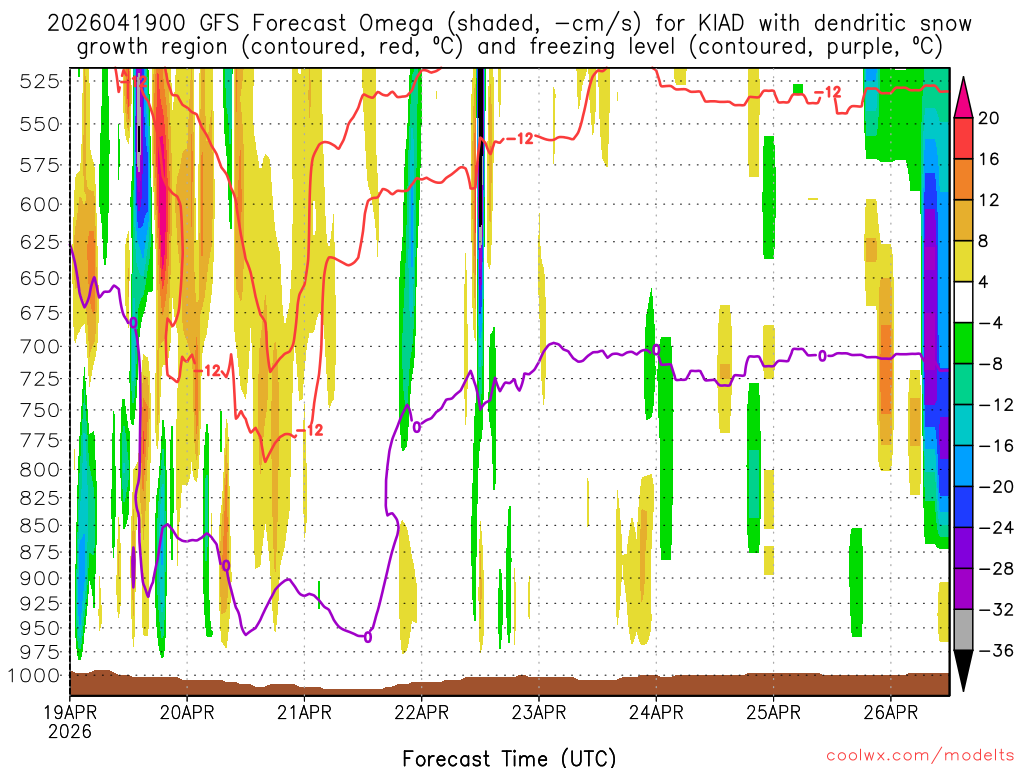The height and width of the screenshot is (768, 1024).
Task: Click the 900 pressure level label
Action: click(39, 579)
